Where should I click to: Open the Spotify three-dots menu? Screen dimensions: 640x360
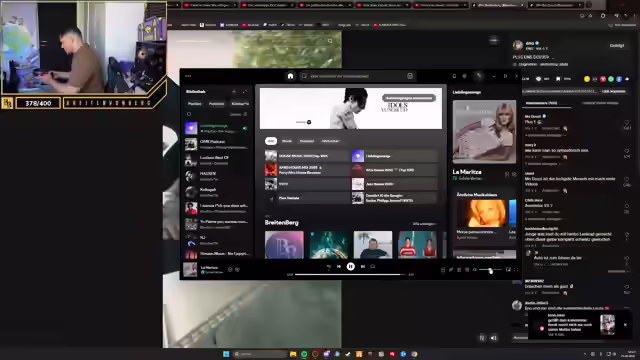[x=188, y=76]
